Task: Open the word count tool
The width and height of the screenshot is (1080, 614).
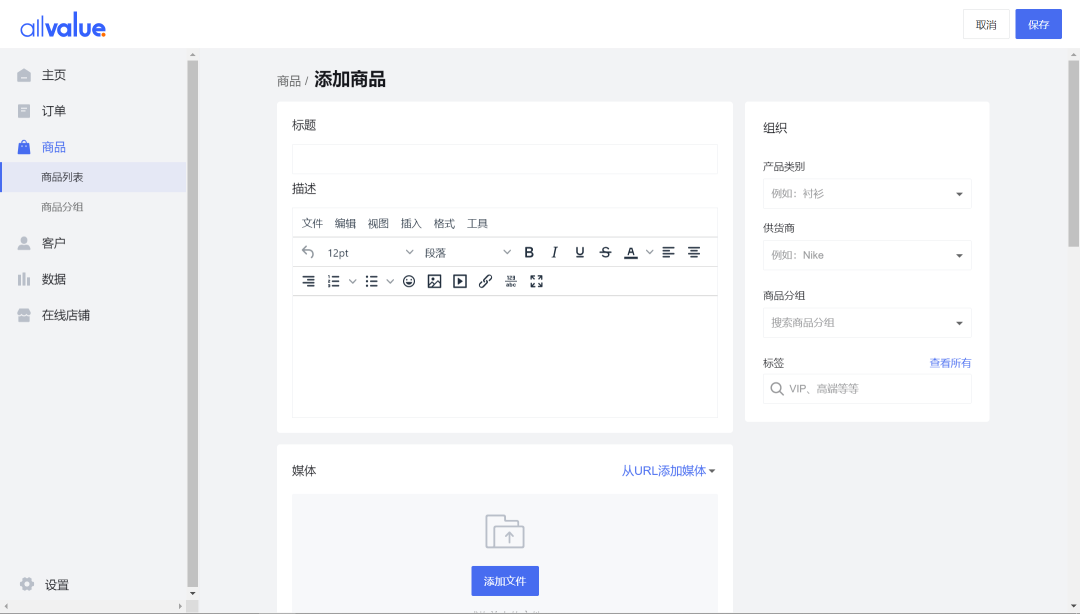Action: click(x=511, y=281)
